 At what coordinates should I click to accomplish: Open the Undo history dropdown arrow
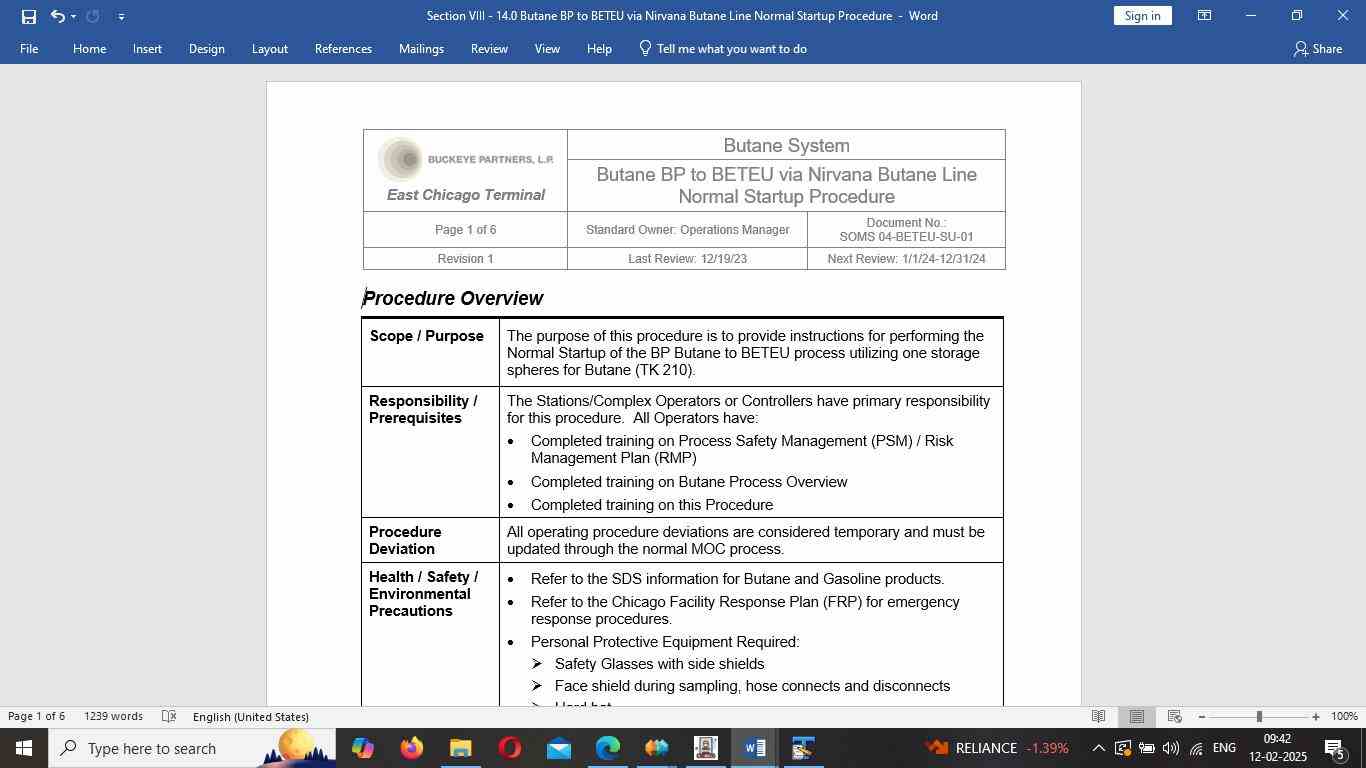pos(73,16)
